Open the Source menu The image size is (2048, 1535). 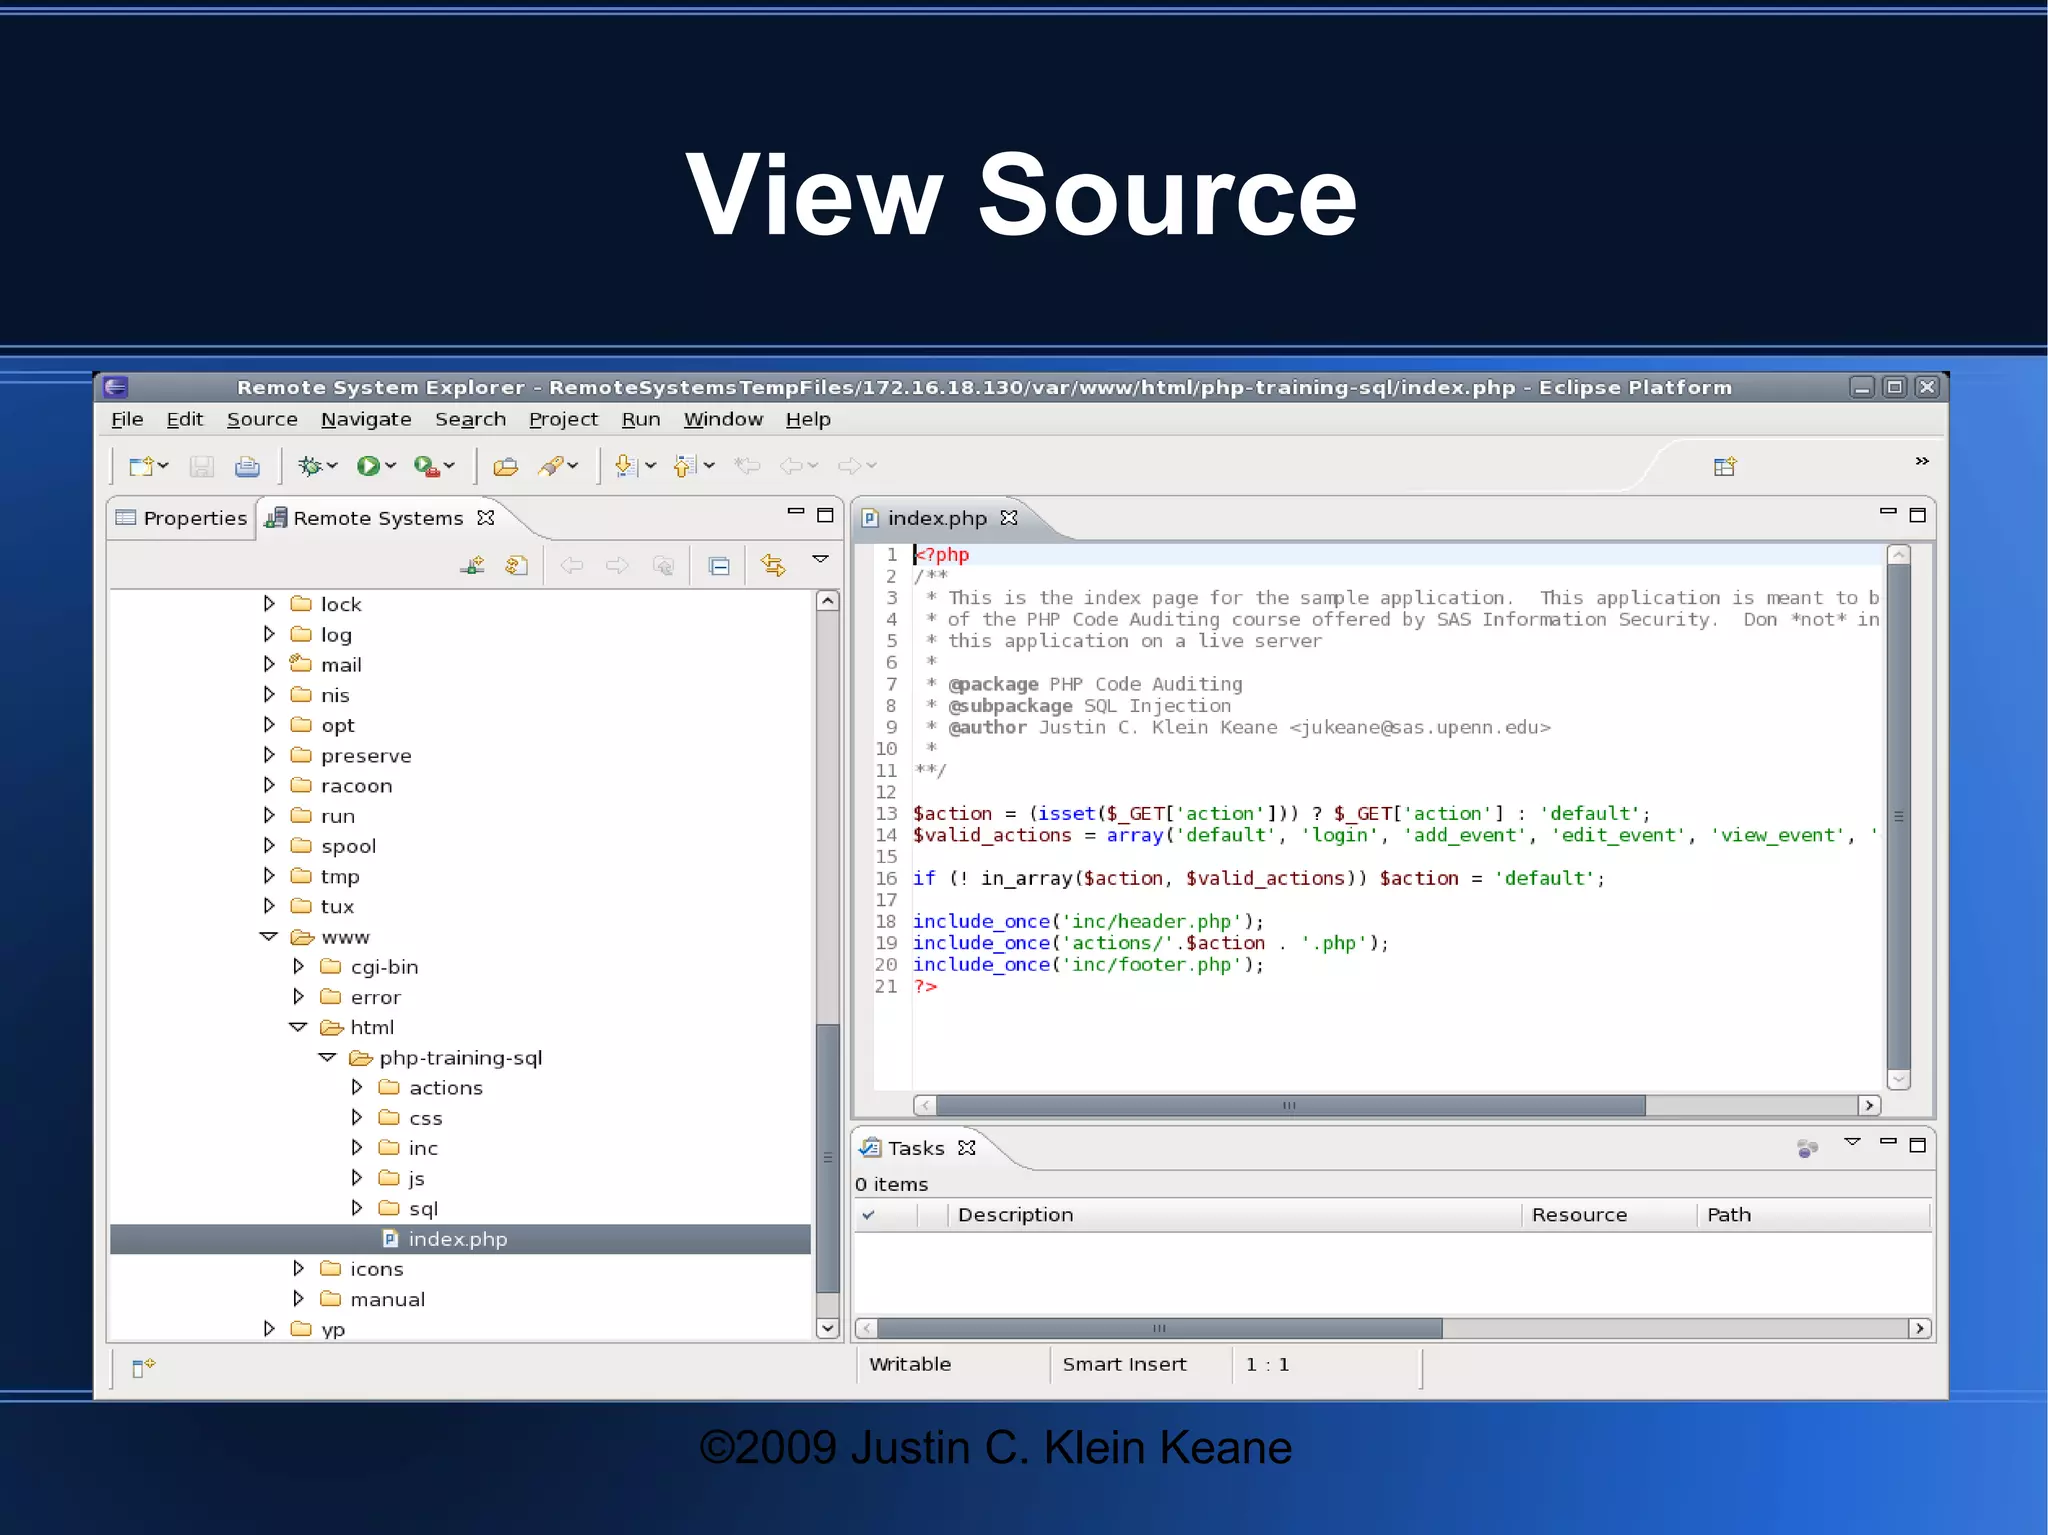pyautogui.click(x=262, y=420)
